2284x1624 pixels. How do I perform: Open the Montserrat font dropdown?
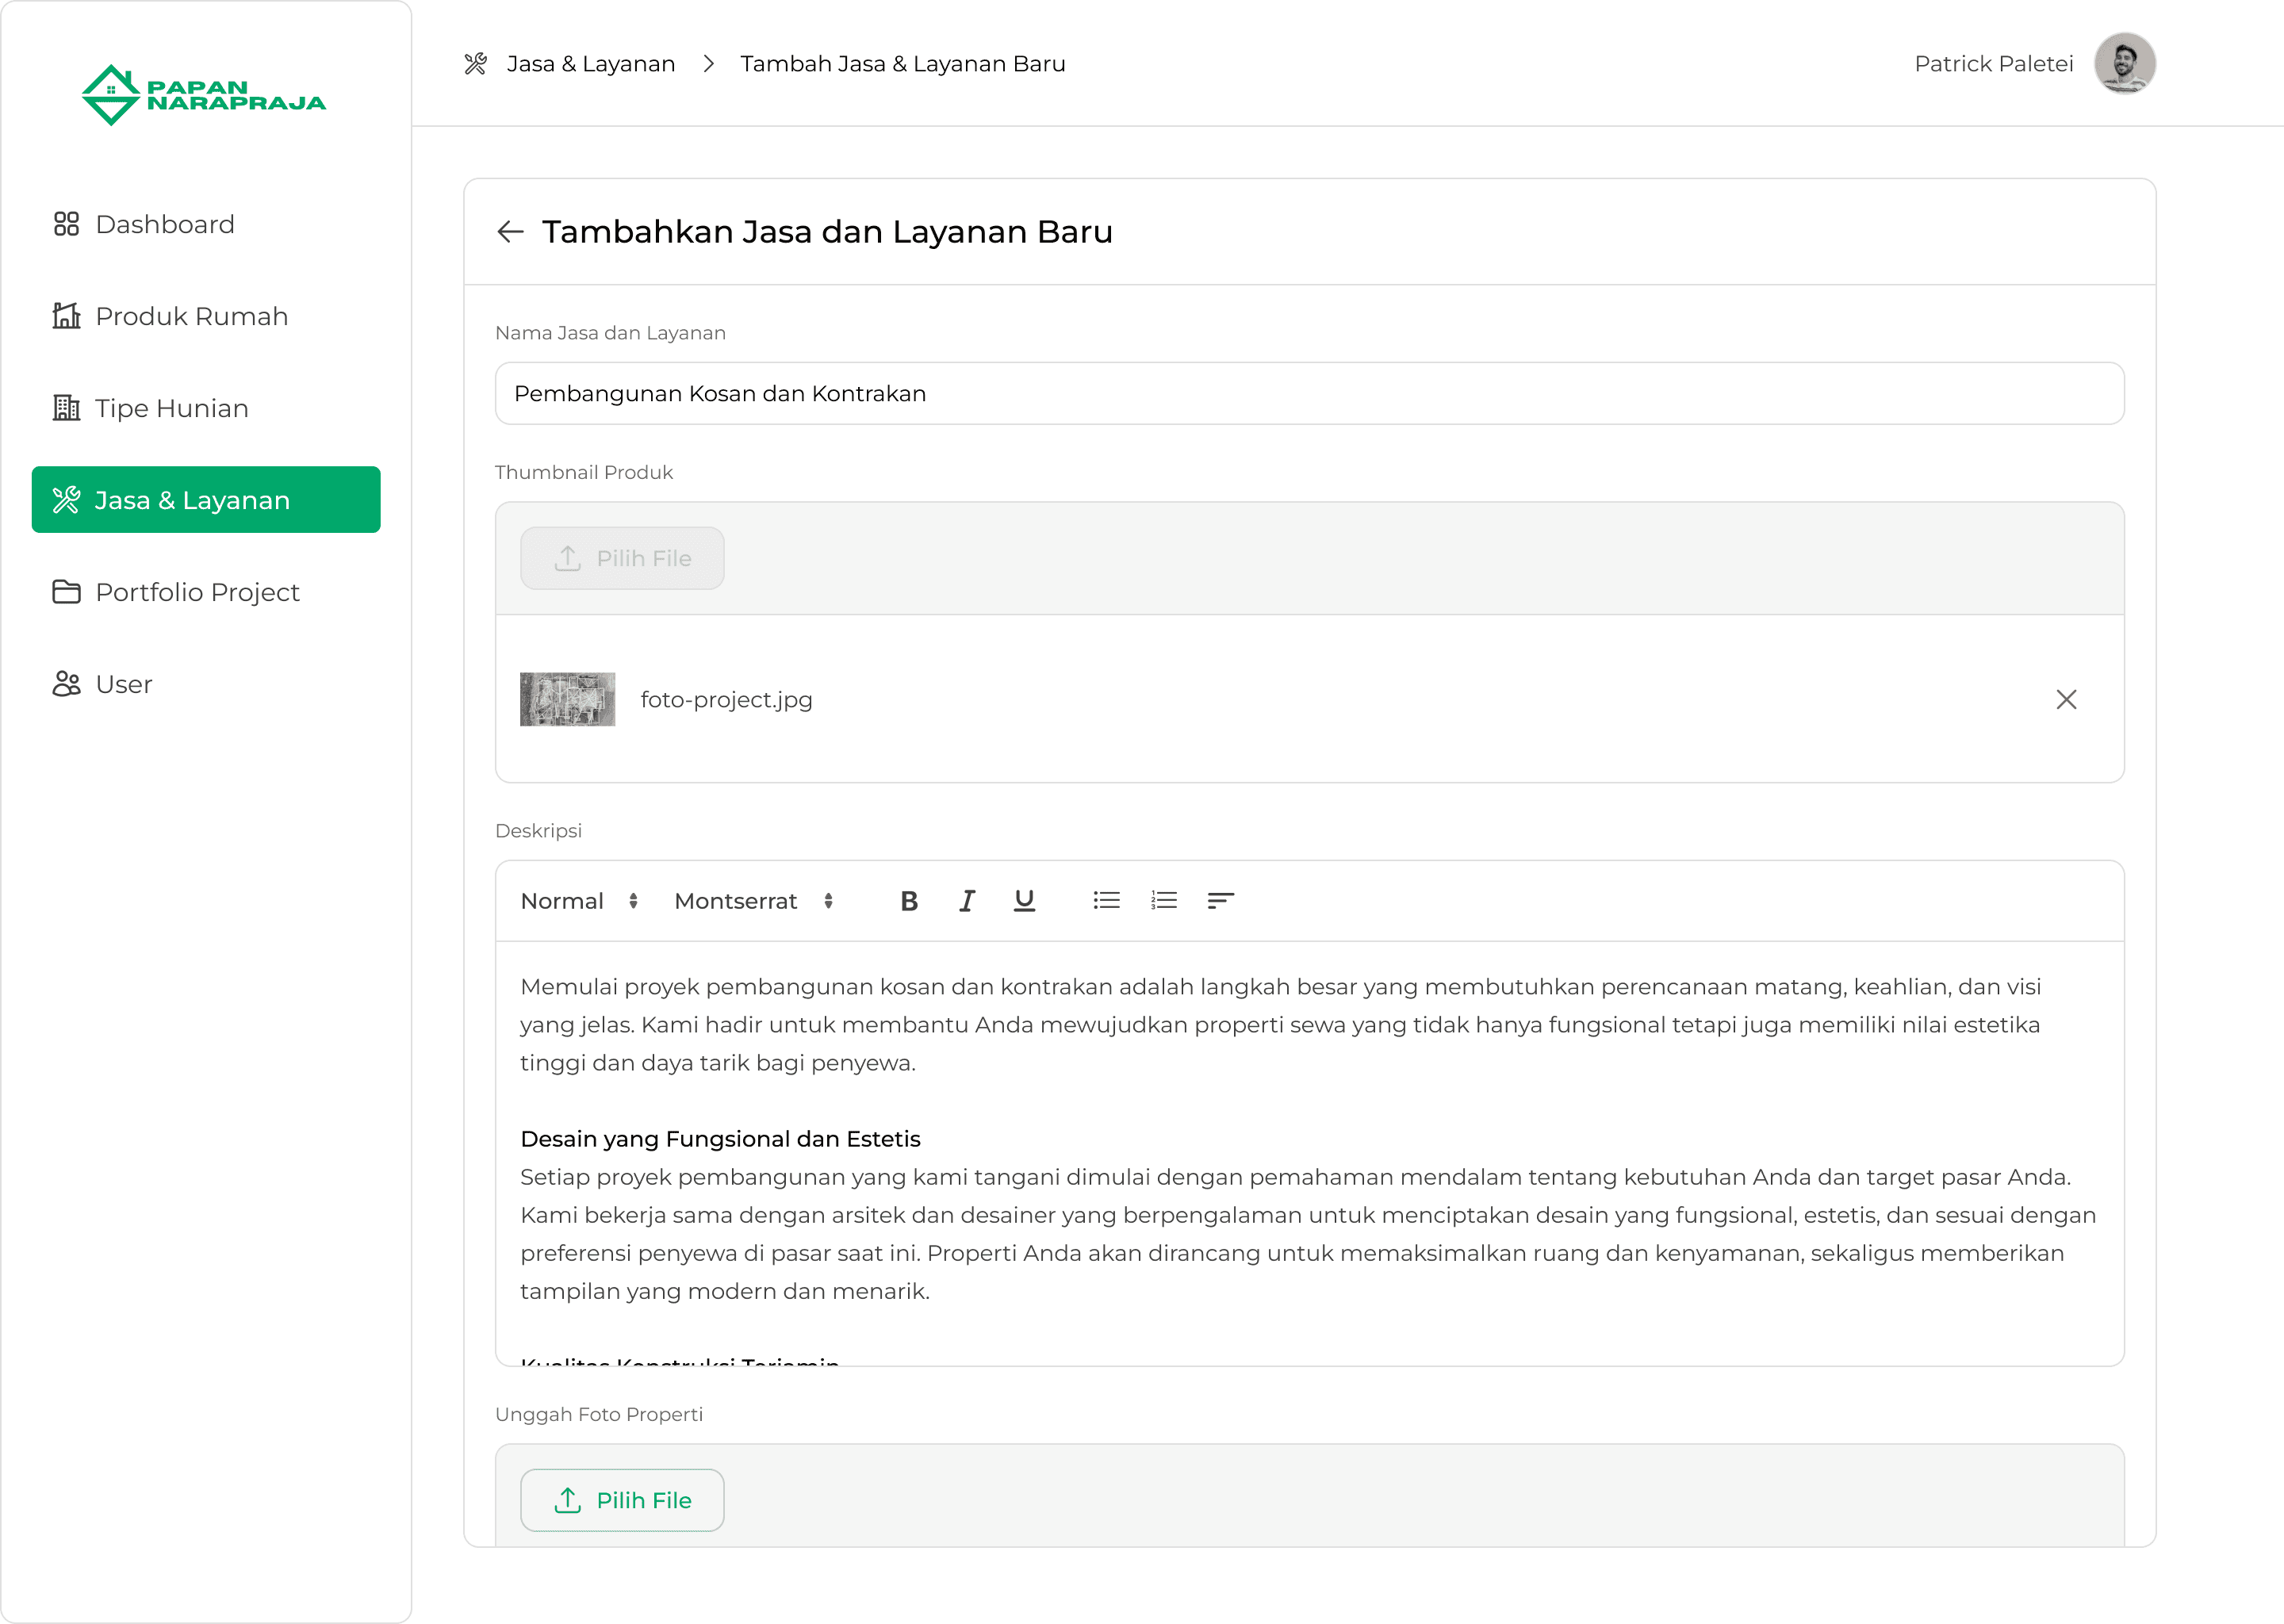[753, 901]
